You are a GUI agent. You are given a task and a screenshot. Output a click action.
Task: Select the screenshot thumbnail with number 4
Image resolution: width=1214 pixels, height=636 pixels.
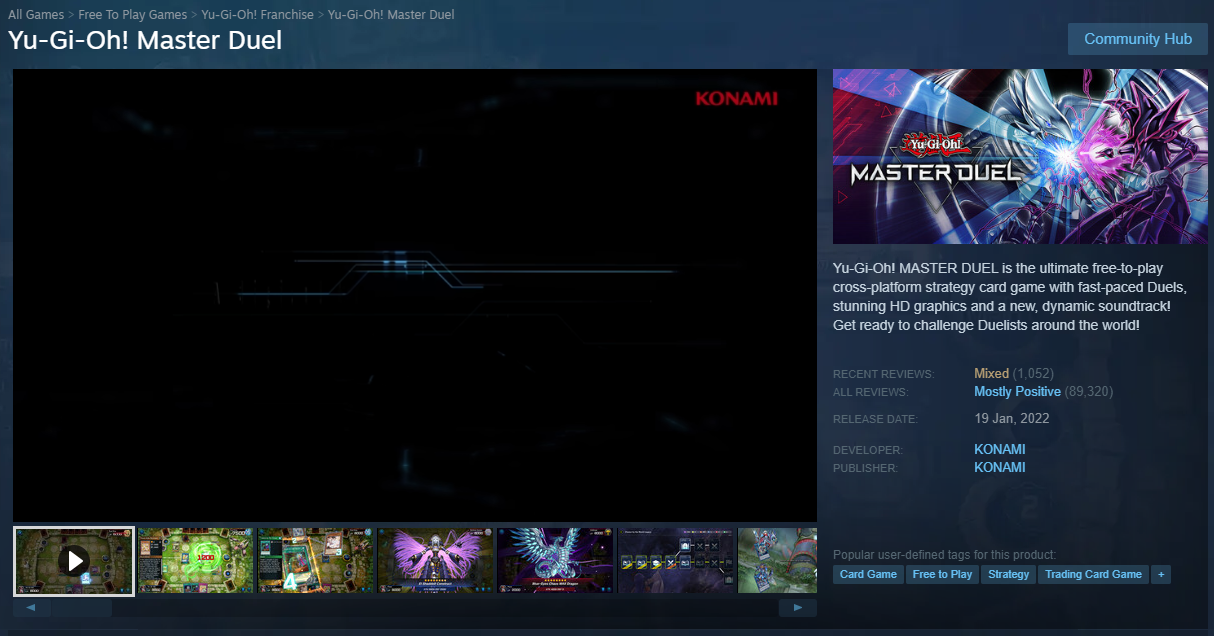coord(315,561)
